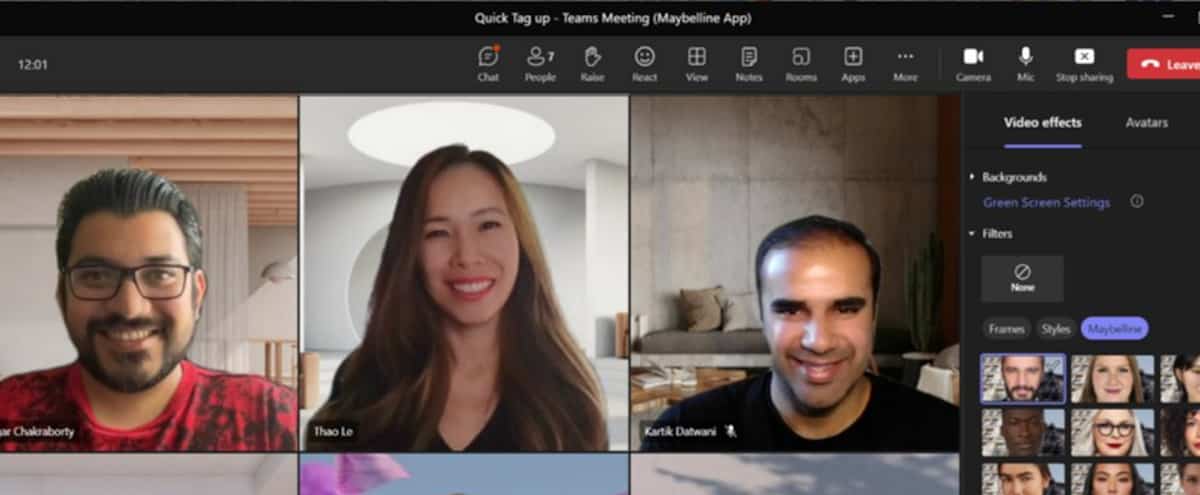Leave the meeting

coord(1163,64)
